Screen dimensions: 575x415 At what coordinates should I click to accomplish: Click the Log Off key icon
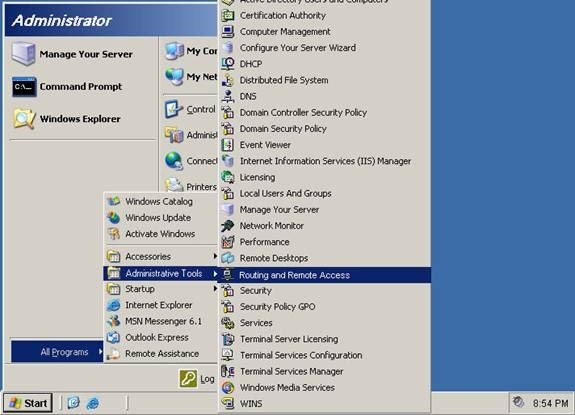tap(188, 378)
